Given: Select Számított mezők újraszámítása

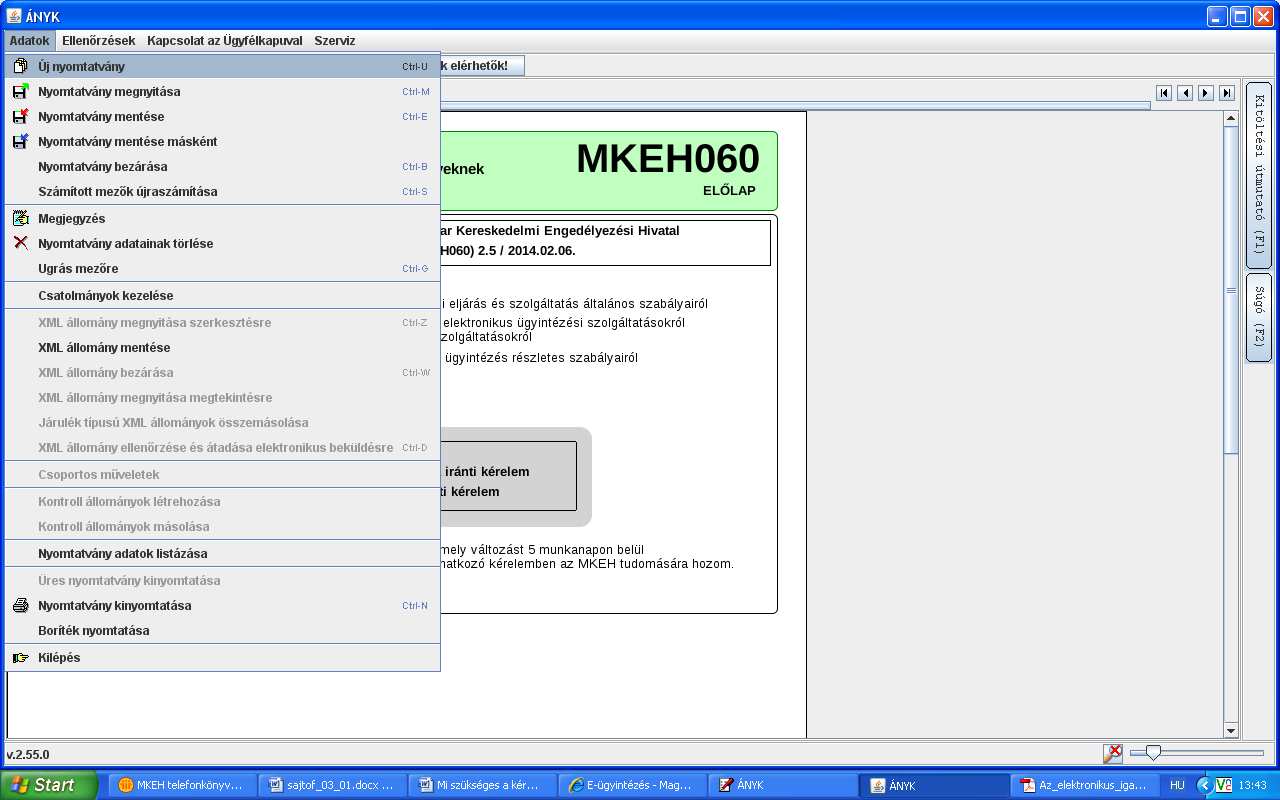Looking at the screenshot, I should [x=222, y=191].
